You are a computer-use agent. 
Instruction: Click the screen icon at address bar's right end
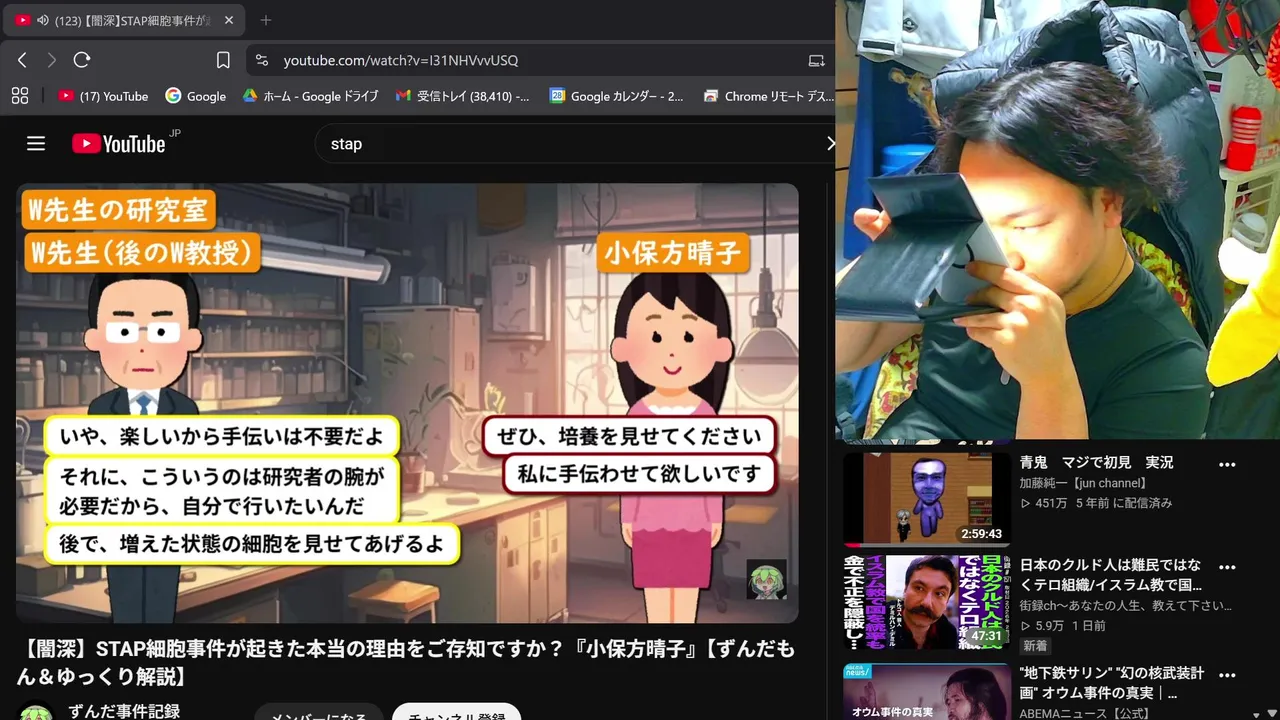pos(816,60)
